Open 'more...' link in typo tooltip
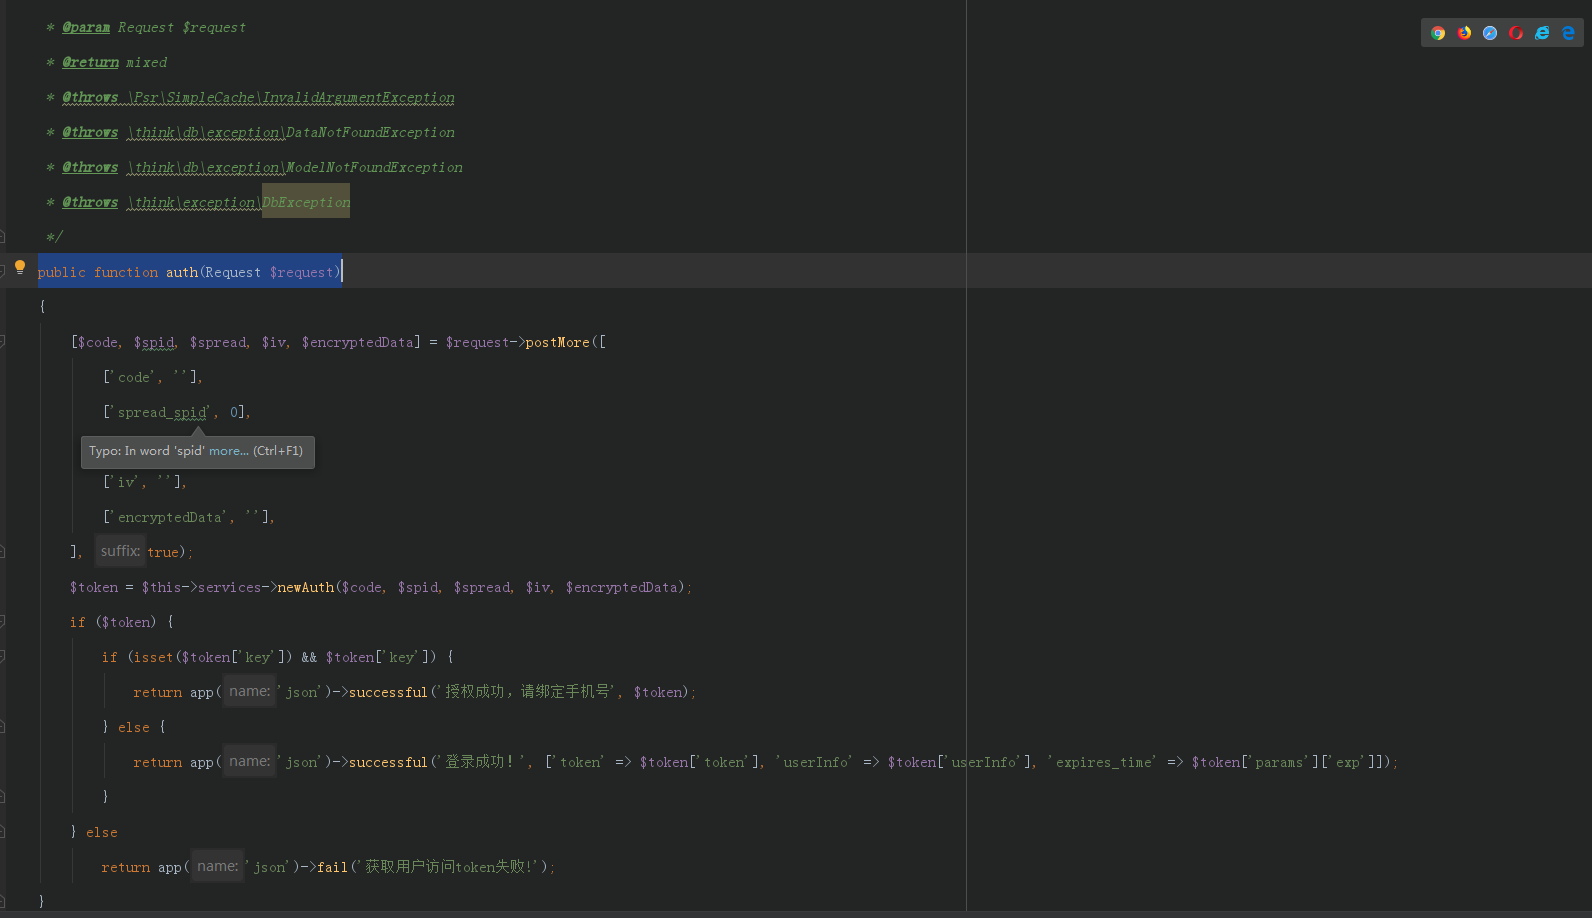Screen dimensions: 1592x918 (229, 451)
